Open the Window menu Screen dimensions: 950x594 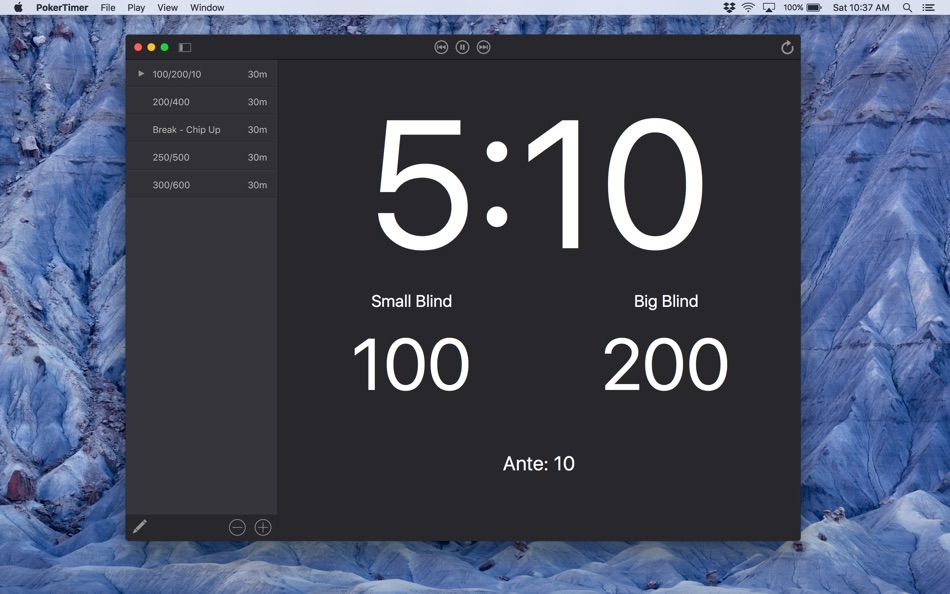(206, 7)
